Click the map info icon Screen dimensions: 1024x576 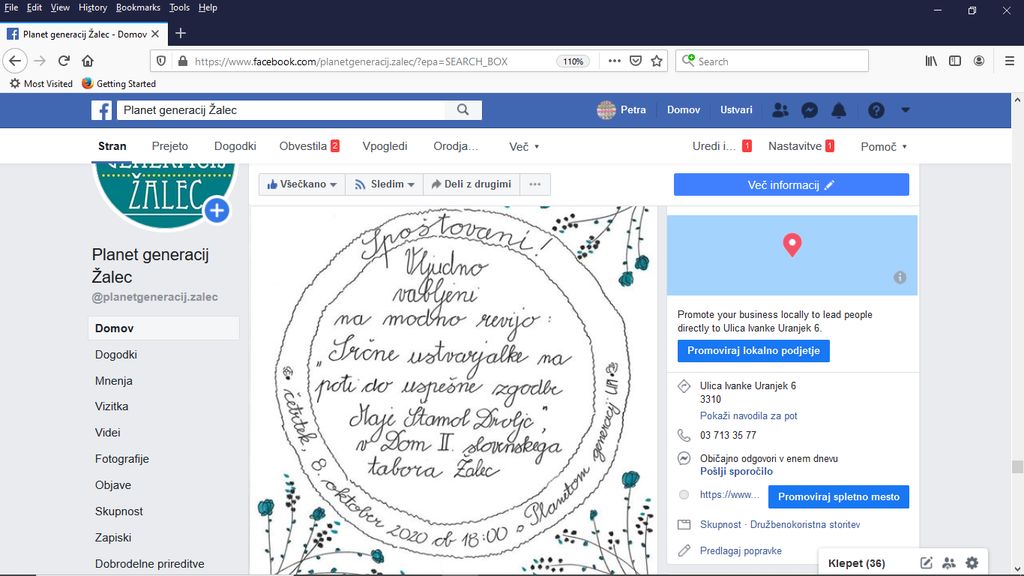click(899, 277)
